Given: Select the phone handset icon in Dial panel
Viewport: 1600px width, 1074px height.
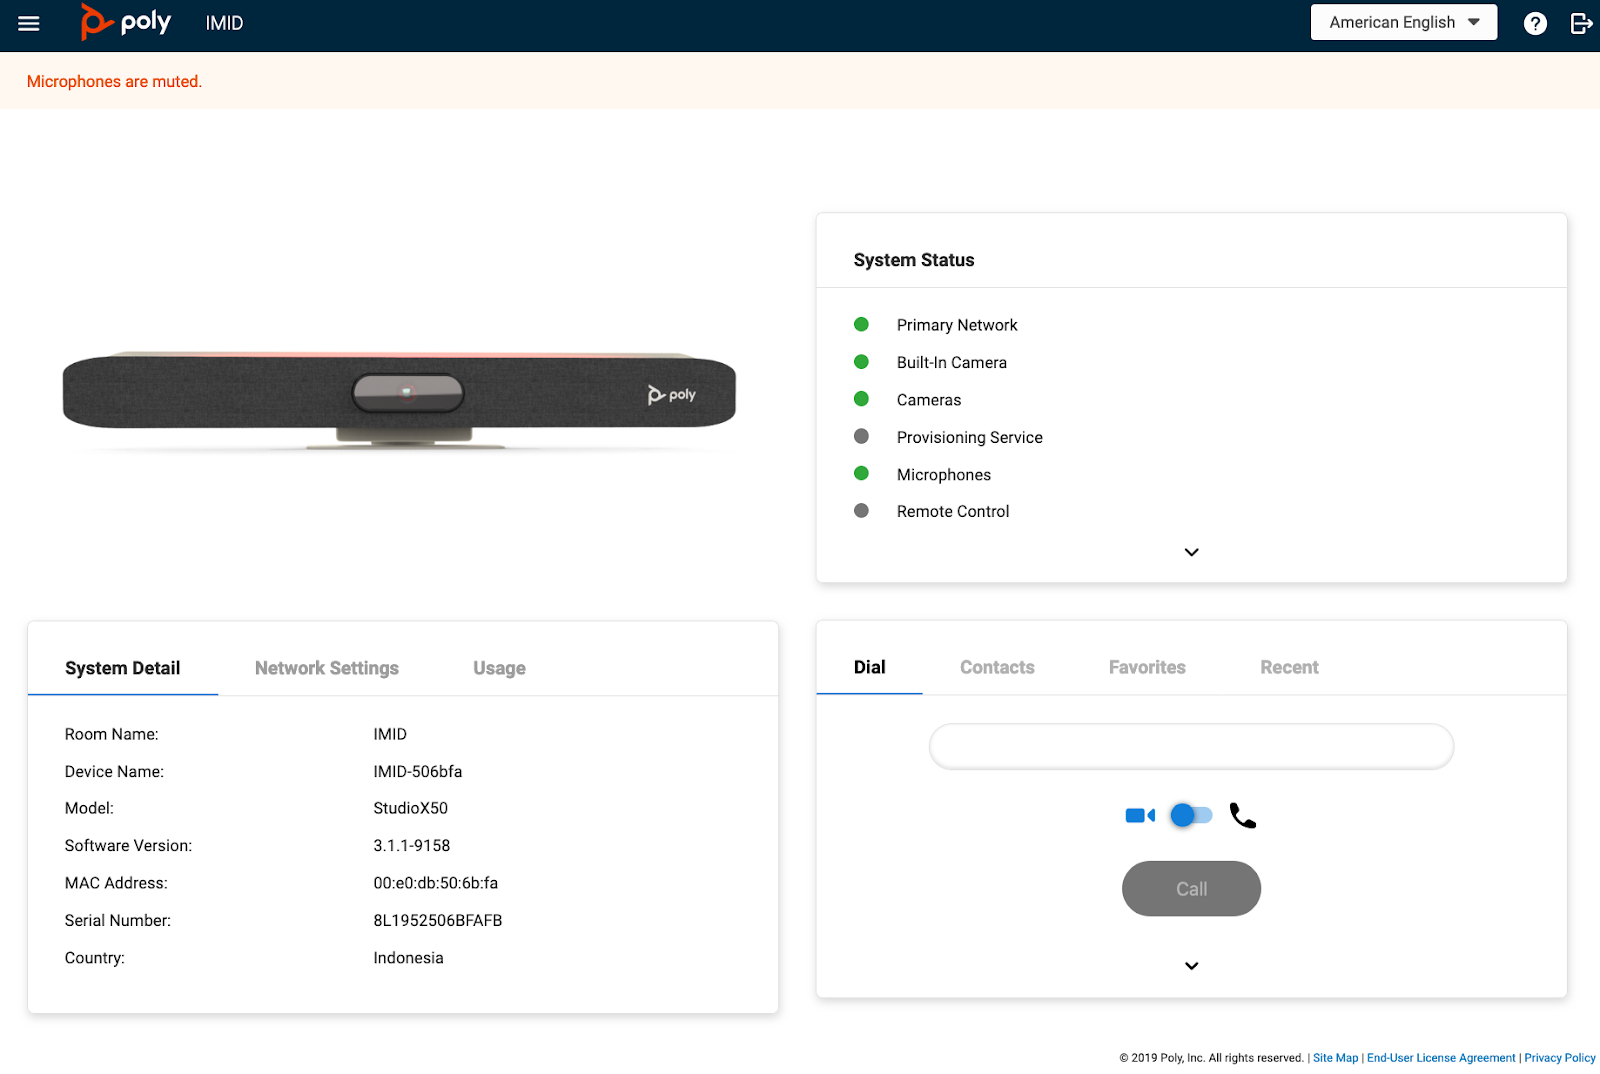Looking at the screenshot, I should click(x=1242, y=815).
